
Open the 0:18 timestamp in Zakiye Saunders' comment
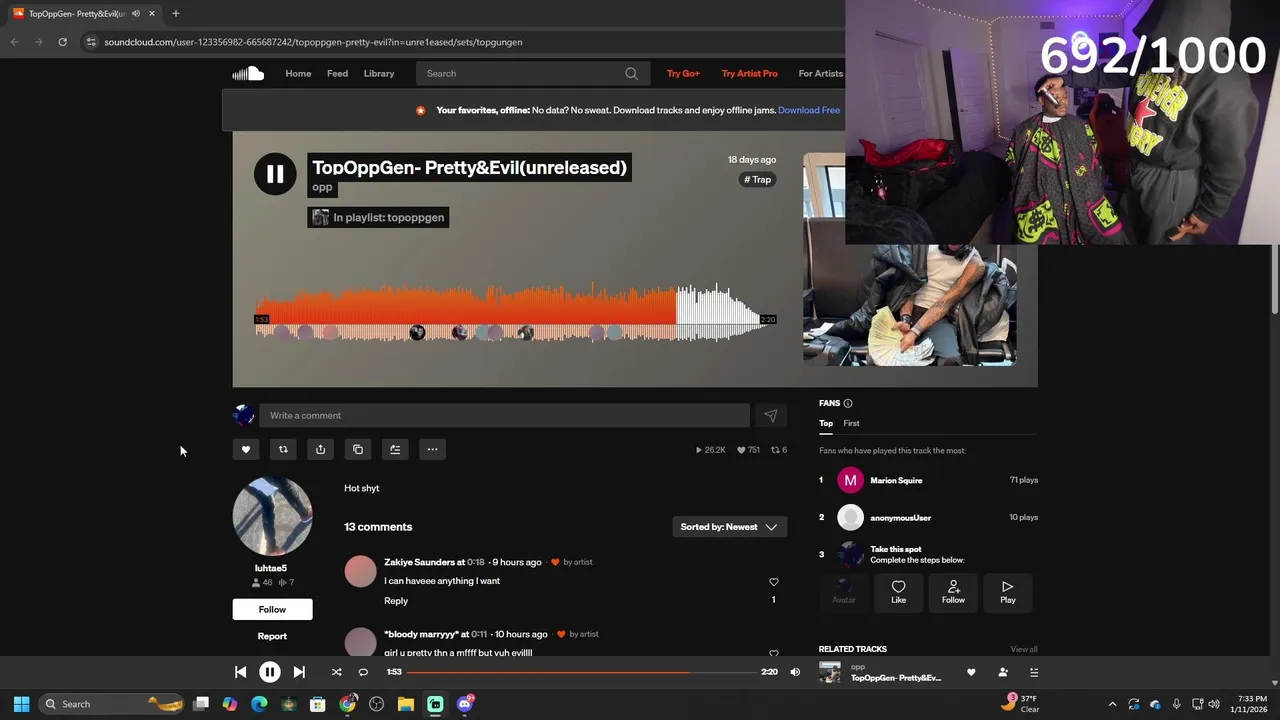(475, 562)
